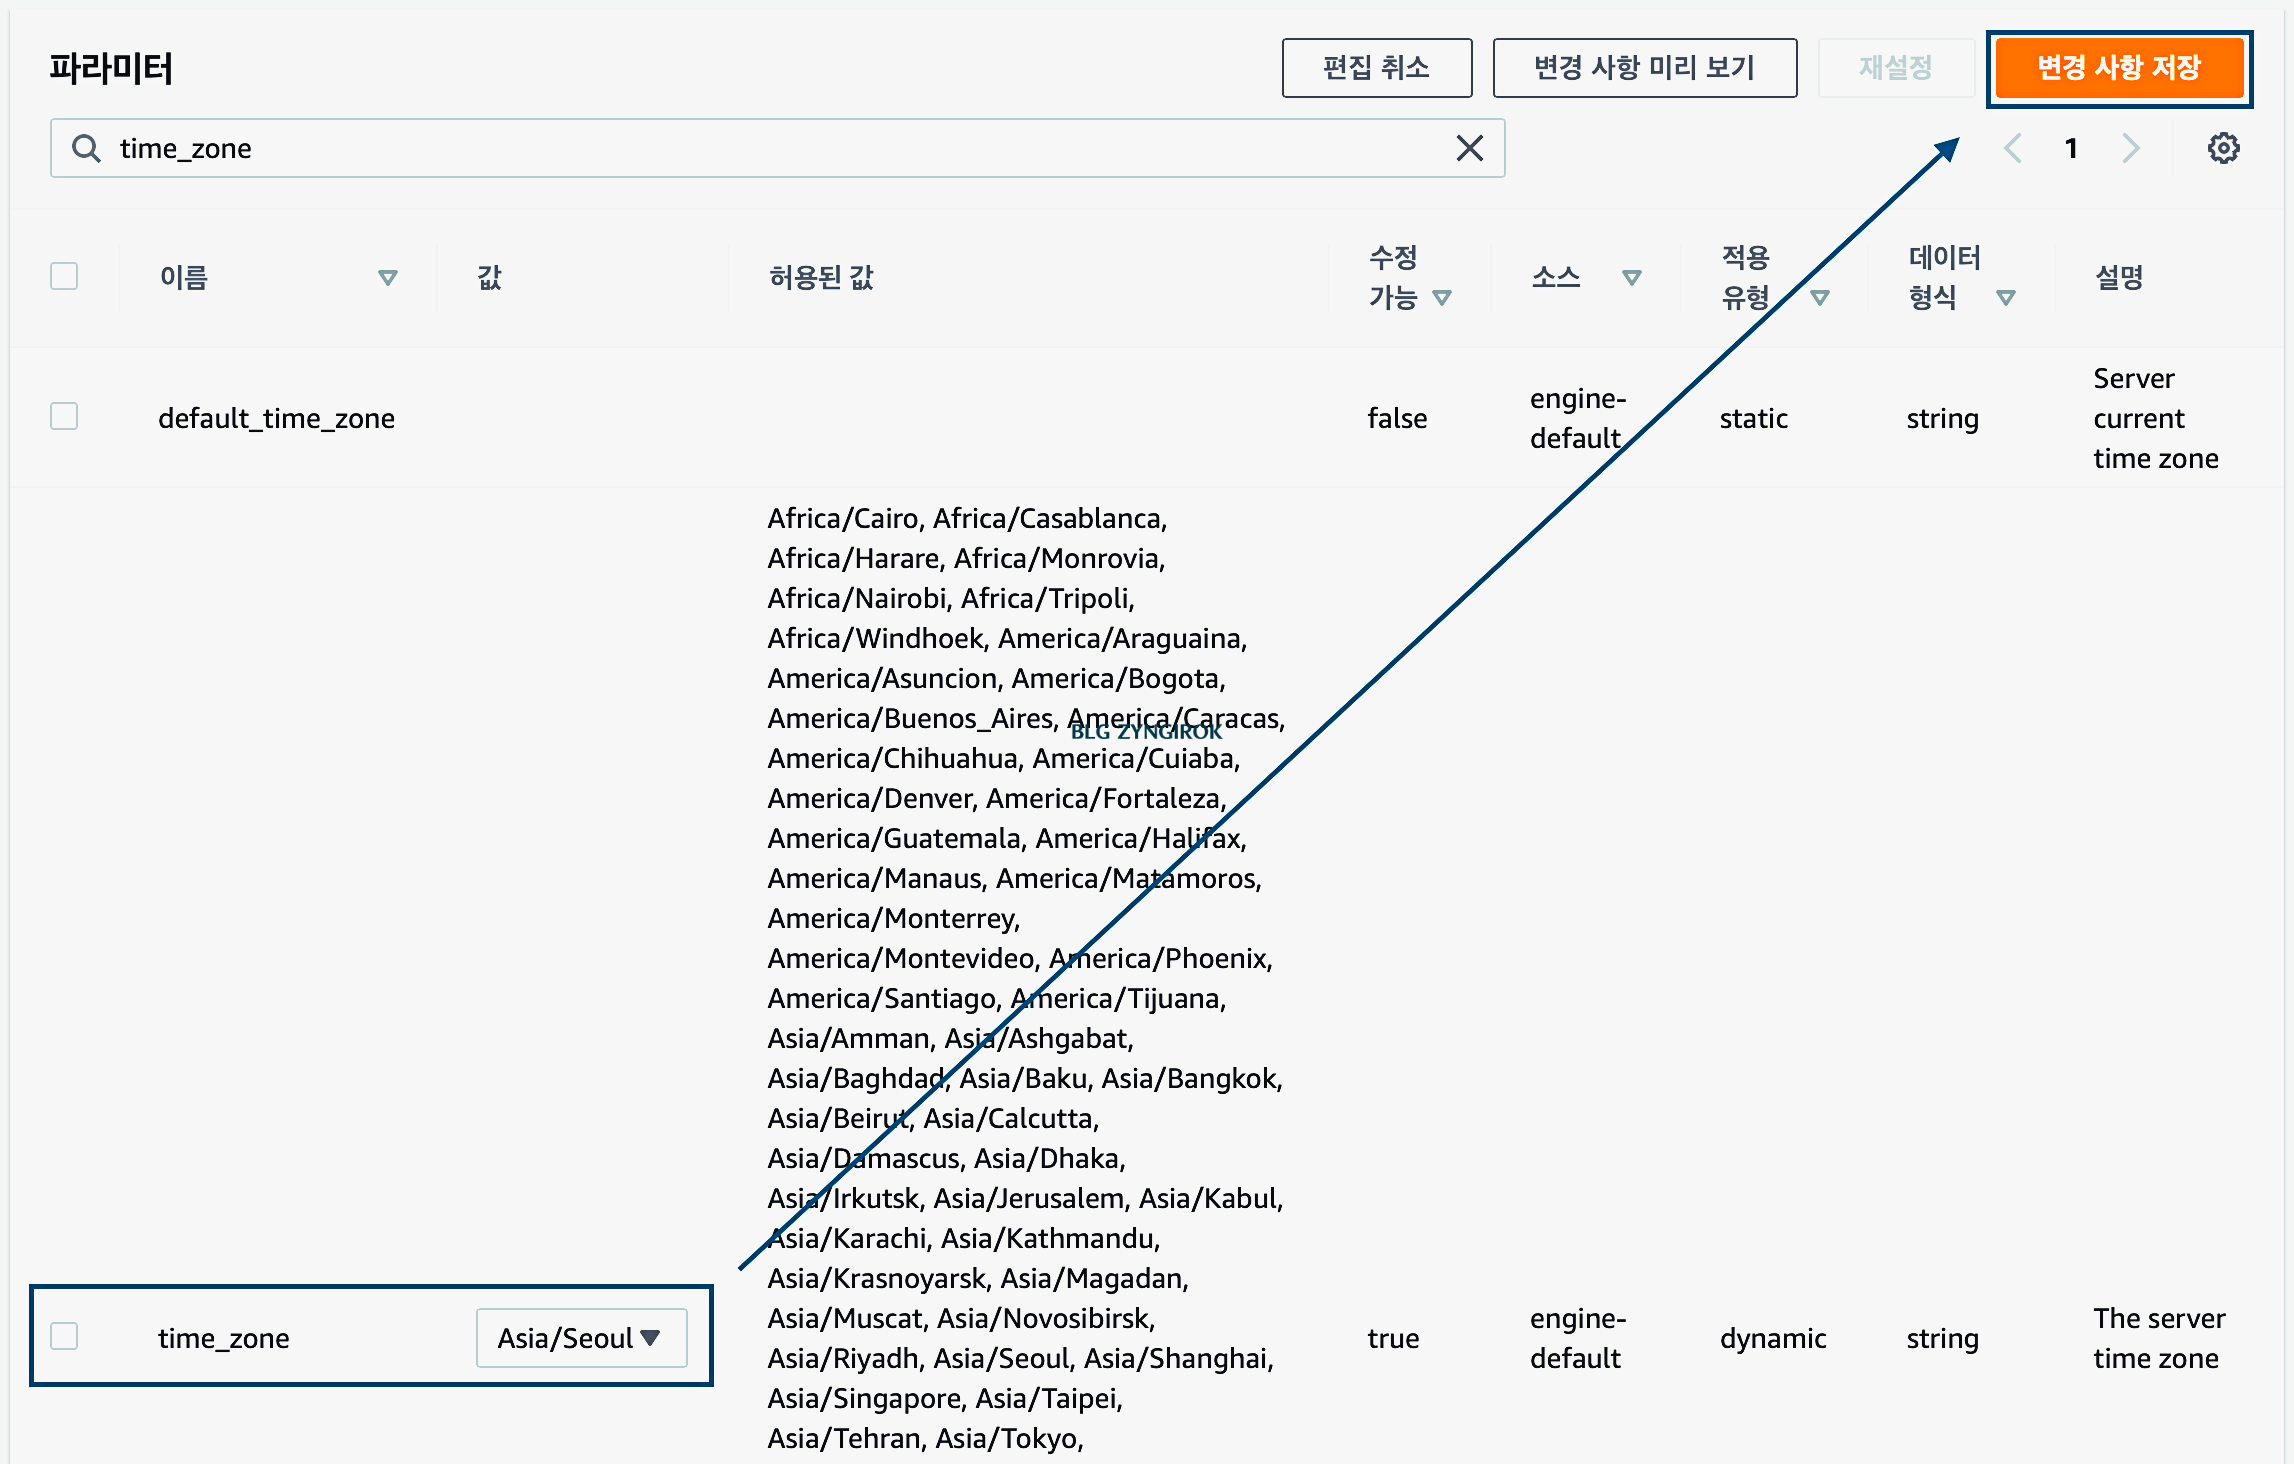The height and width of the screenshot is (1464, 2294).
Task: Sort by 이름 column arrow
Action: [388, 277]
